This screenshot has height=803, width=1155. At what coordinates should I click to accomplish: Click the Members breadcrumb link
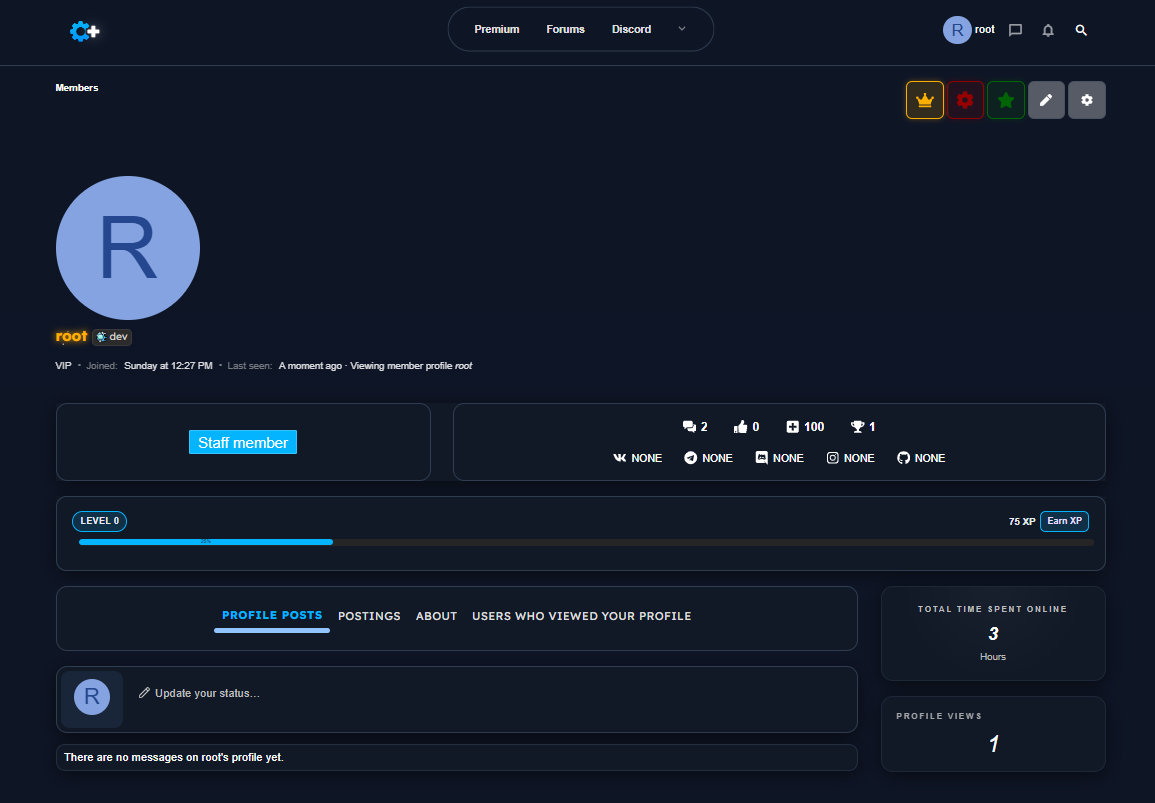coord(77,88)
